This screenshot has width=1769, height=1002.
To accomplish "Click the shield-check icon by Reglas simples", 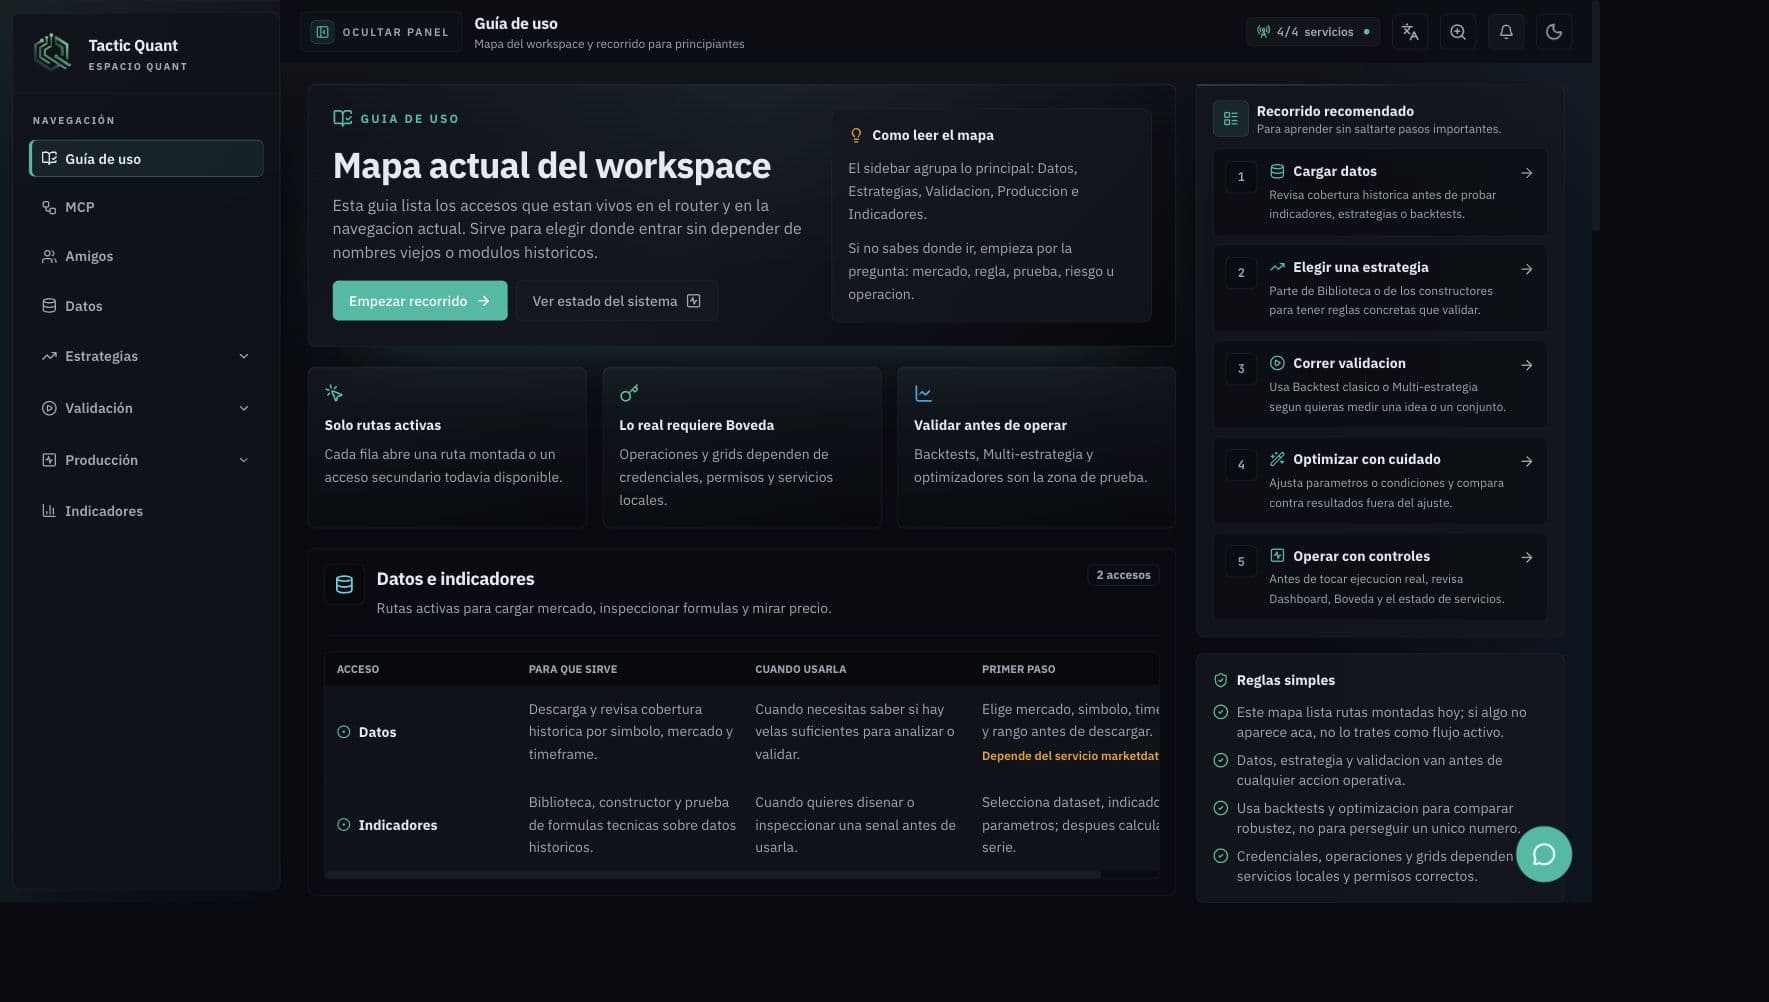I will (x=1220, y=680).
